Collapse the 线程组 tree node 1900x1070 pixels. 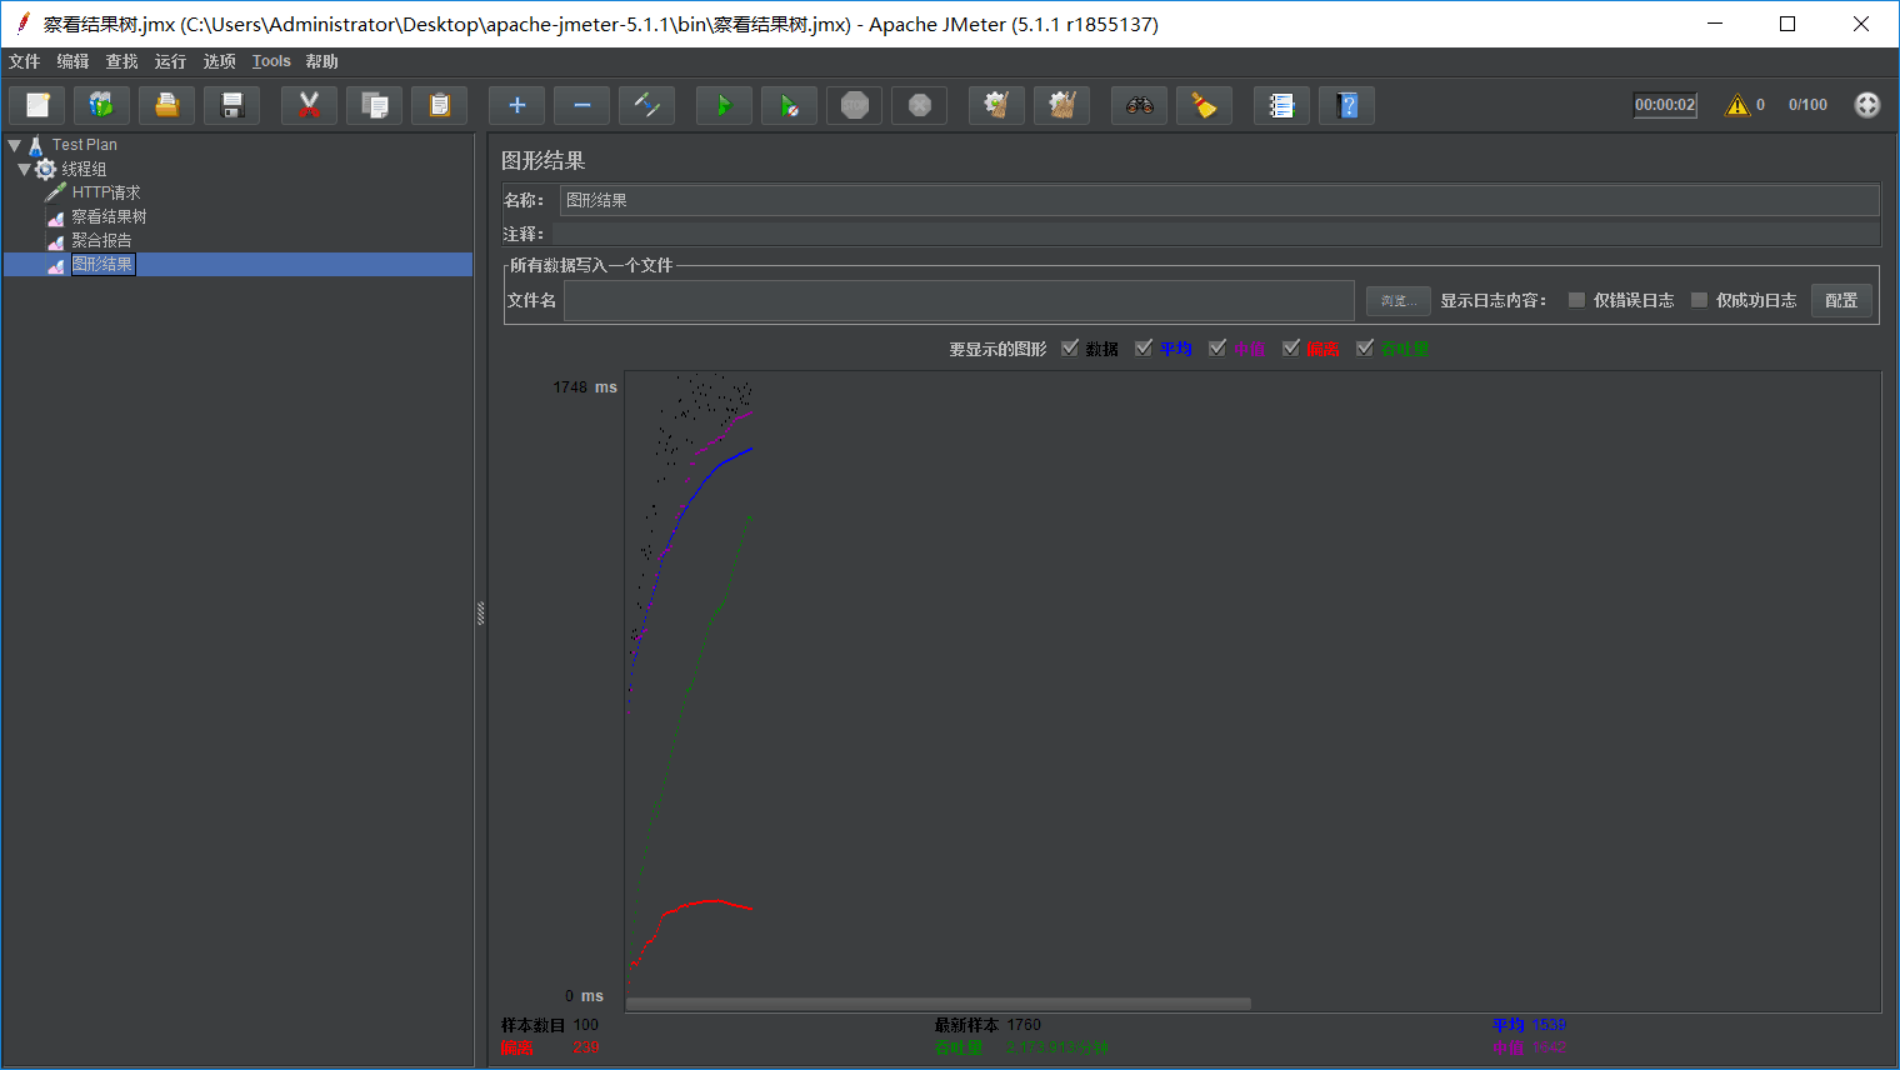(x=24, y=169)
